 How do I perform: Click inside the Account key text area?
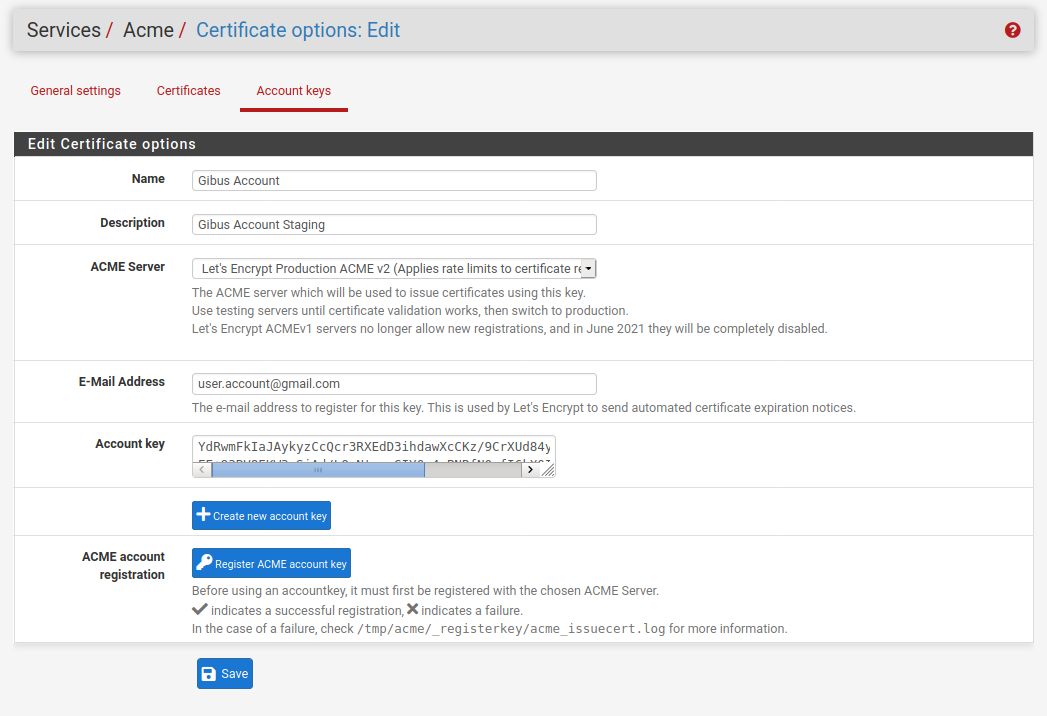click(x=373, y=448)
